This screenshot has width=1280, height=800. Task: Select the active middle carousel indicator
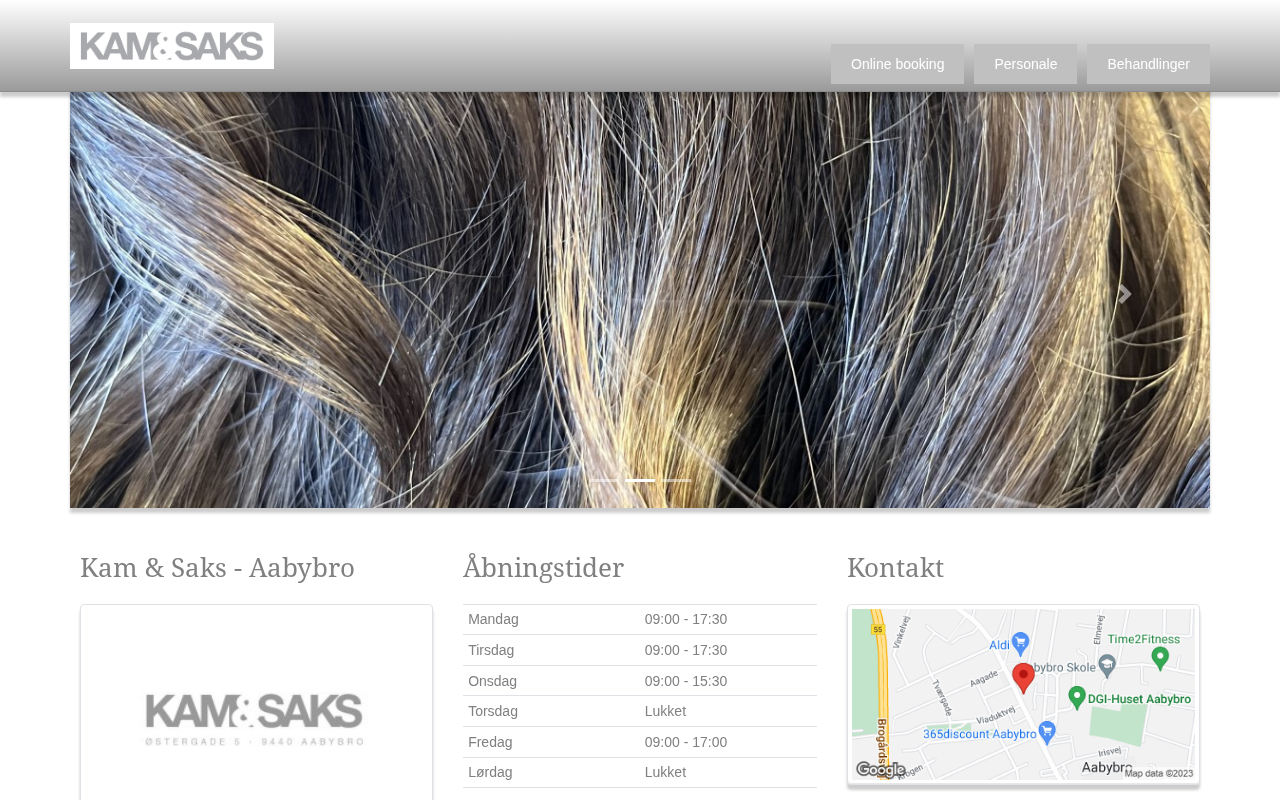(640, 481)
